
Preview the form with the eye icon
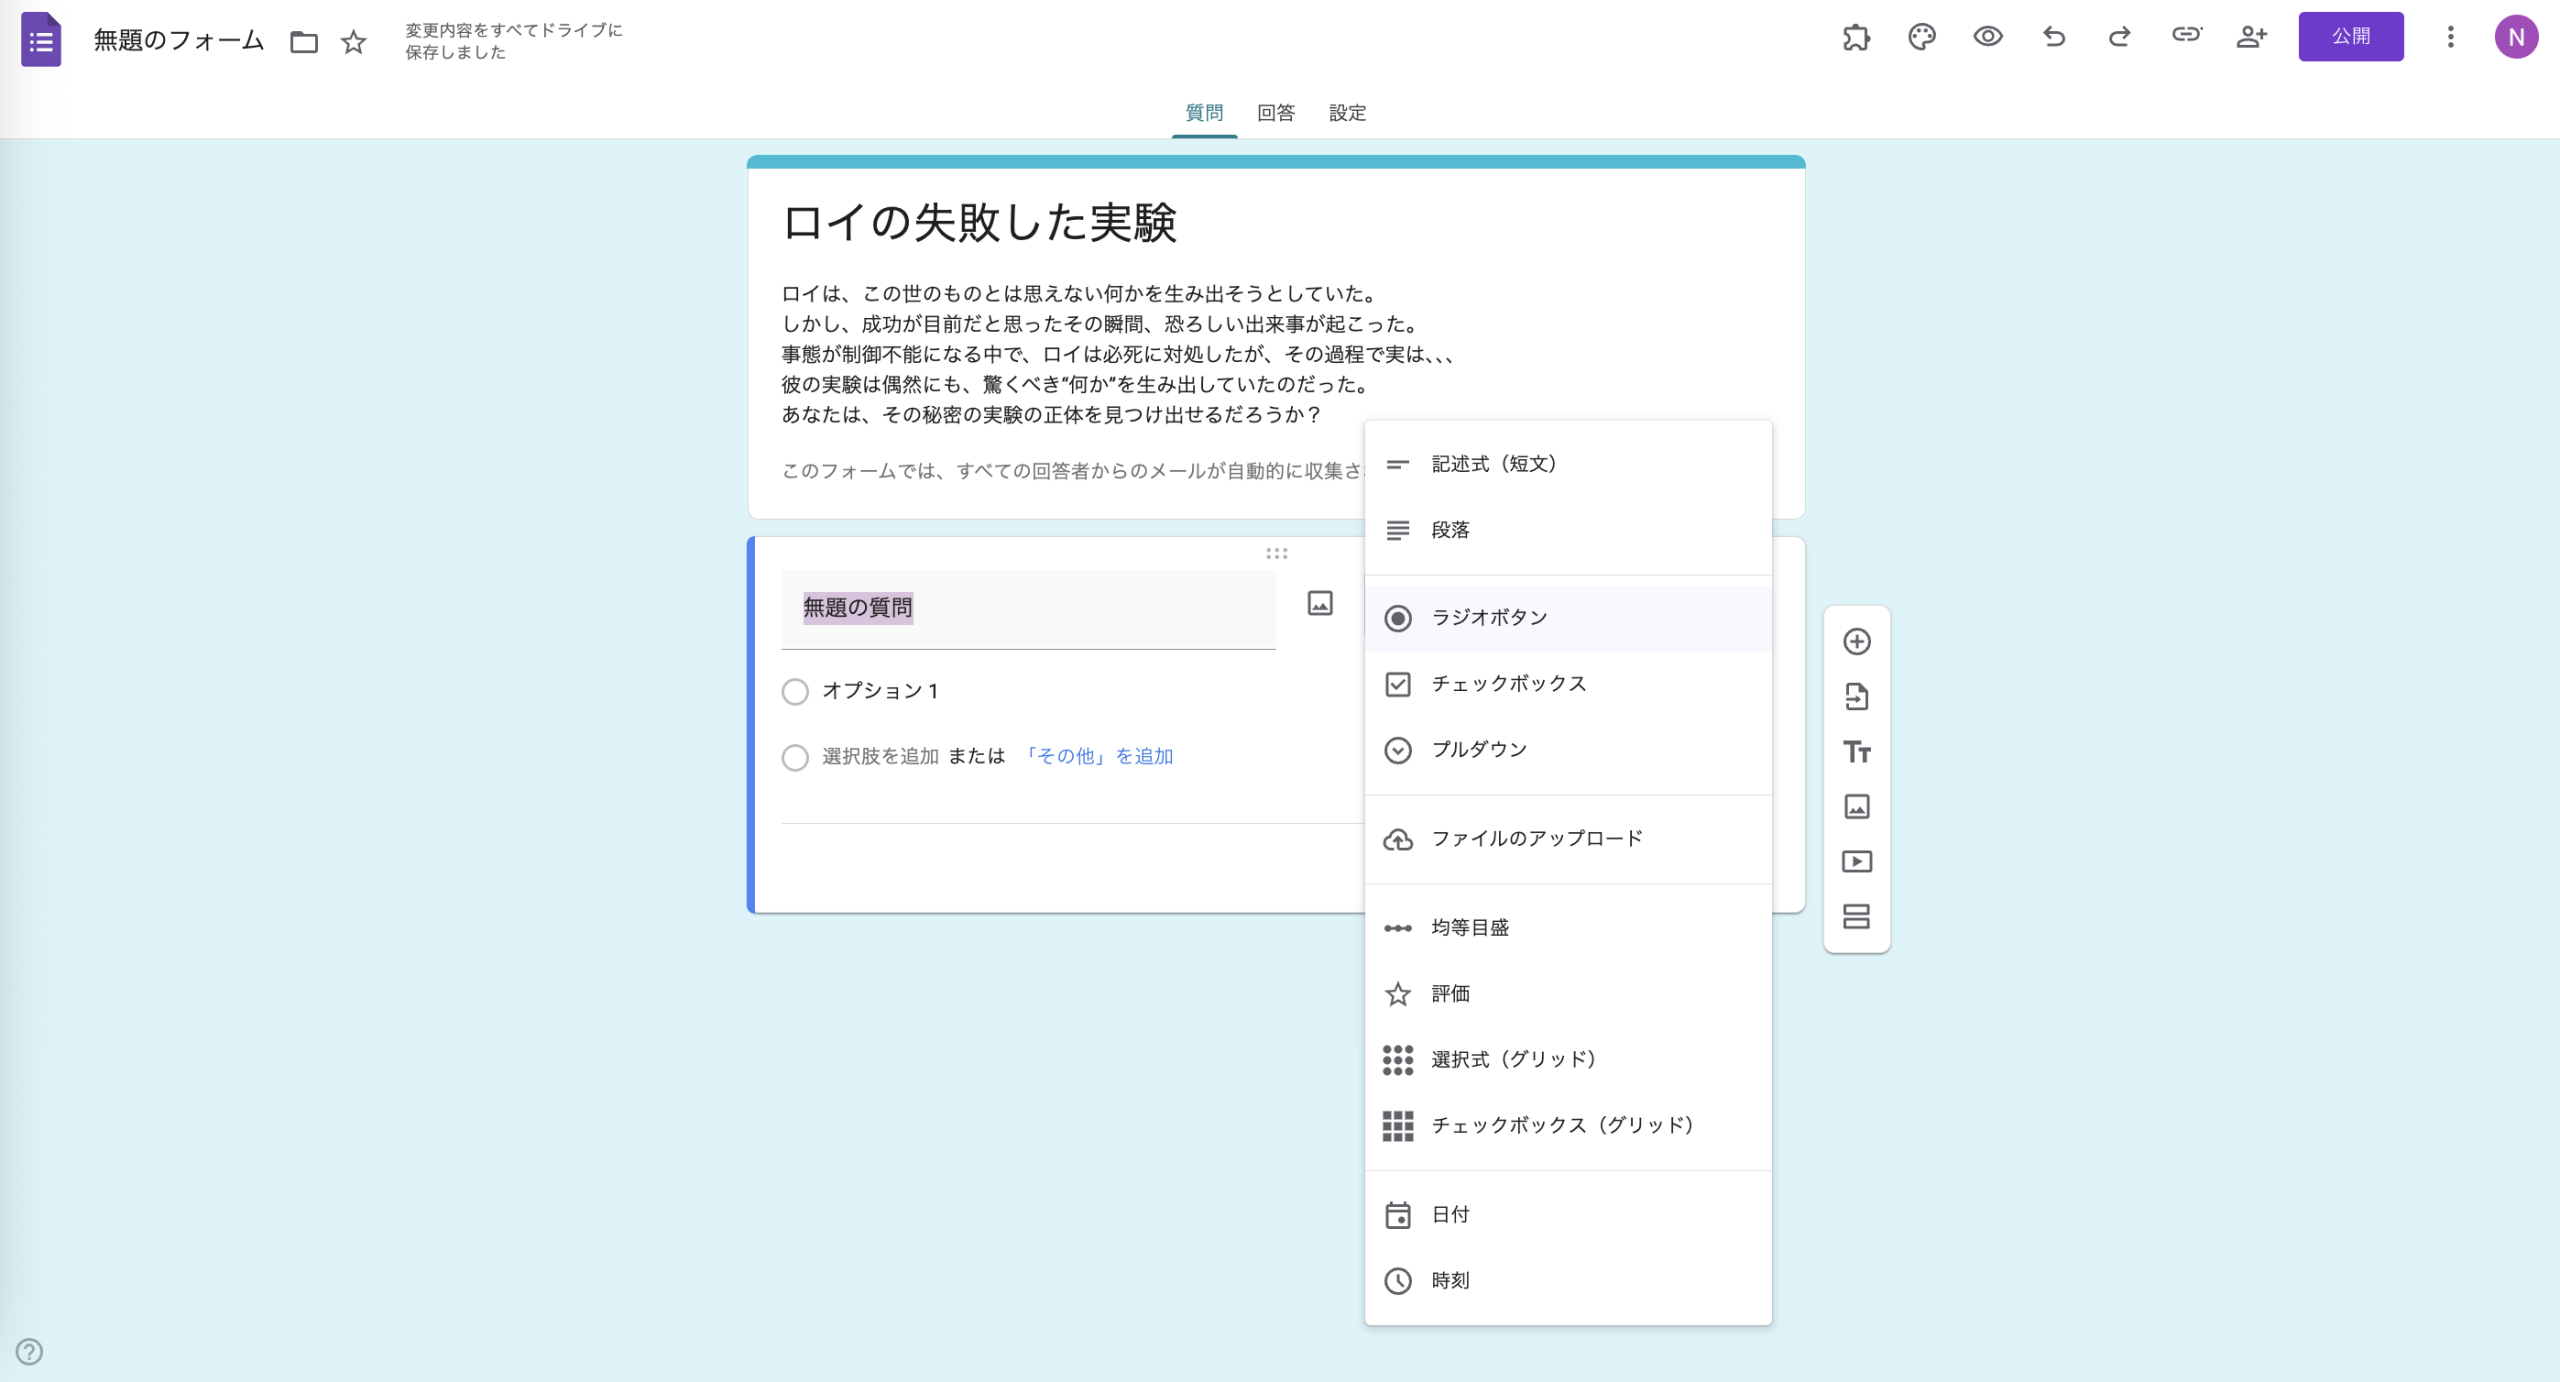[x=1986, y=36]
